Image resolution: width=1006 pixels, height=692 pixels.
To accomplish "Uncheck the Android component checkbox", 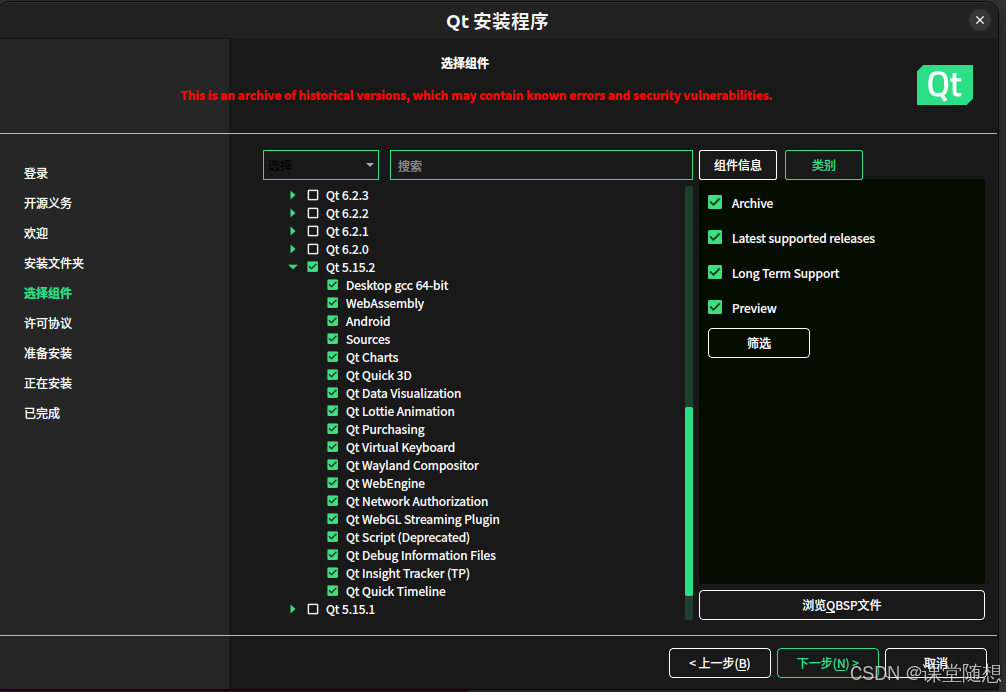I will tap(332, 321).
